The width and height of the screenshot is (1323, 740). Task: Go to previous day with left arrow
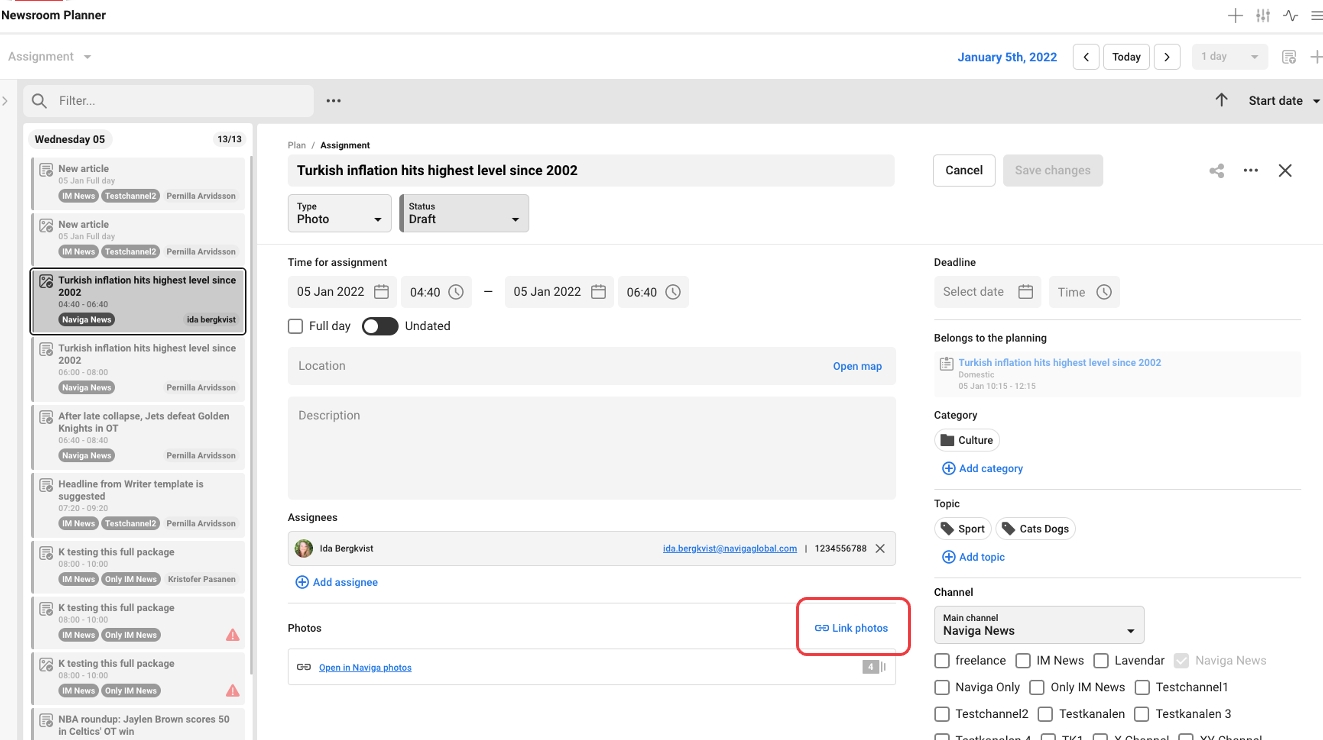(1086, 57)
